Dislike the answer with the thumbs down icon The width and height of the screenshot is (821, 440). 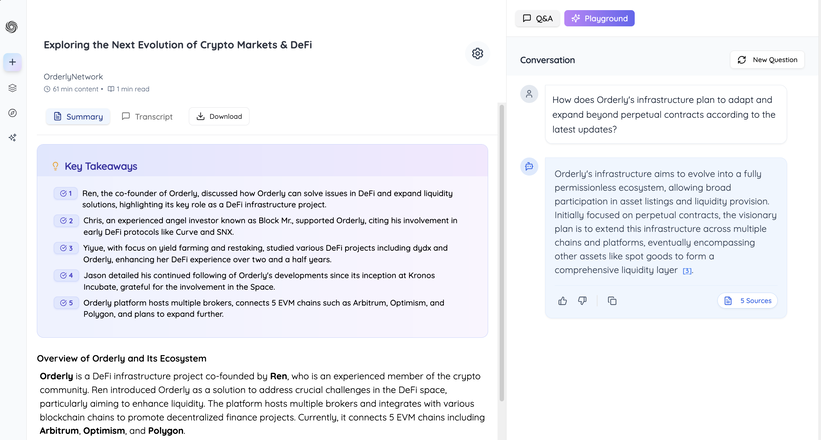tap(582, 300)
